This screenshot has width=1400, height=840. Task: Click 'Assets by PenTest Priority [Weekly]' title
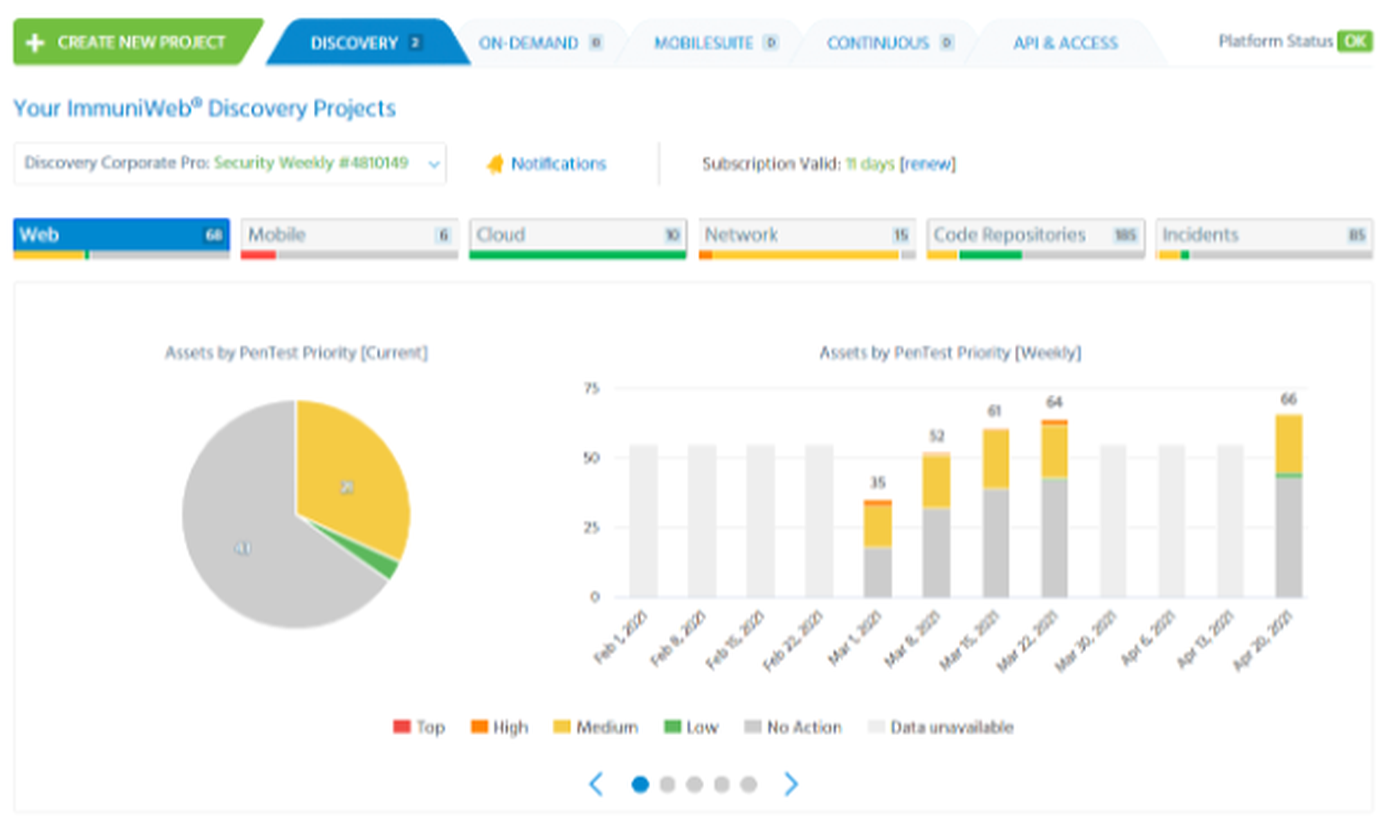pyautogui.click(x=950, y=353)
